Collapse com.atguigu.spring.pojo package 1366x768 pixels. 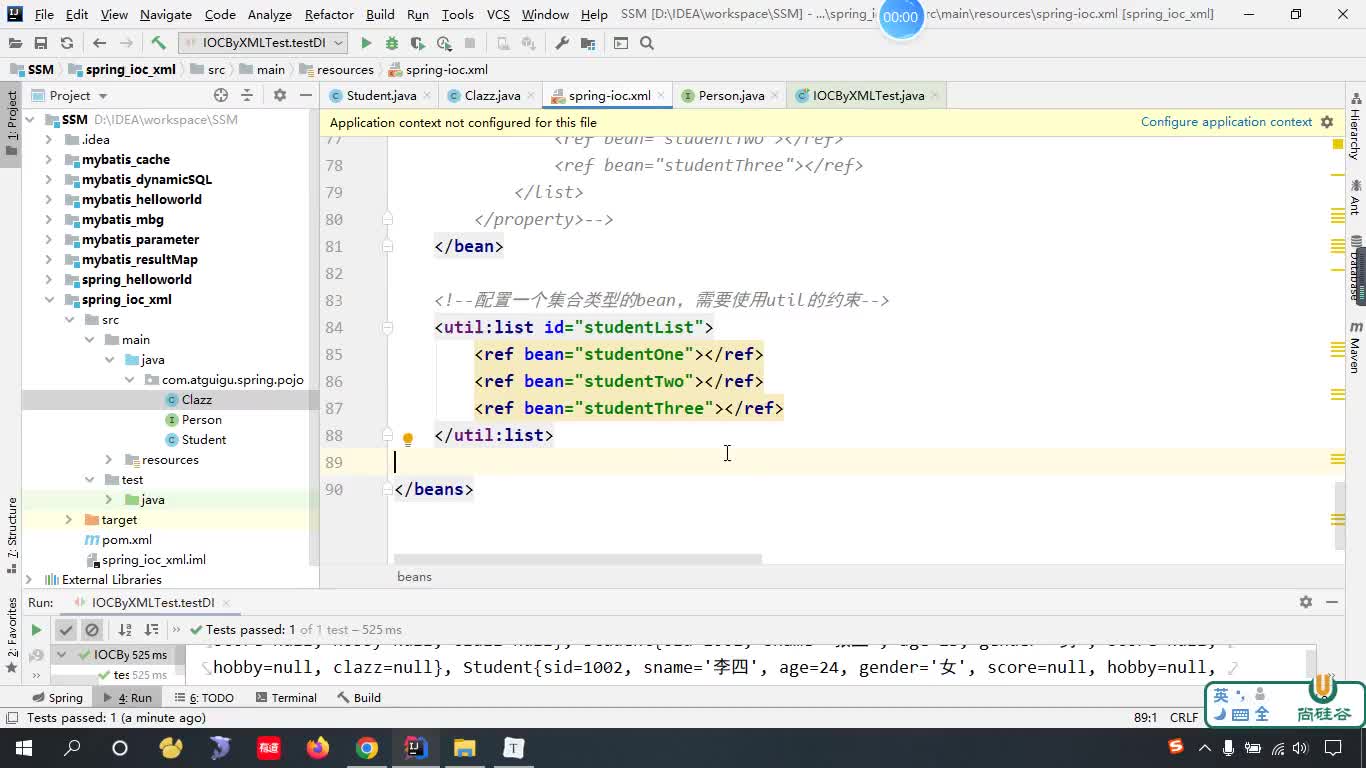(x=128, y=380)
